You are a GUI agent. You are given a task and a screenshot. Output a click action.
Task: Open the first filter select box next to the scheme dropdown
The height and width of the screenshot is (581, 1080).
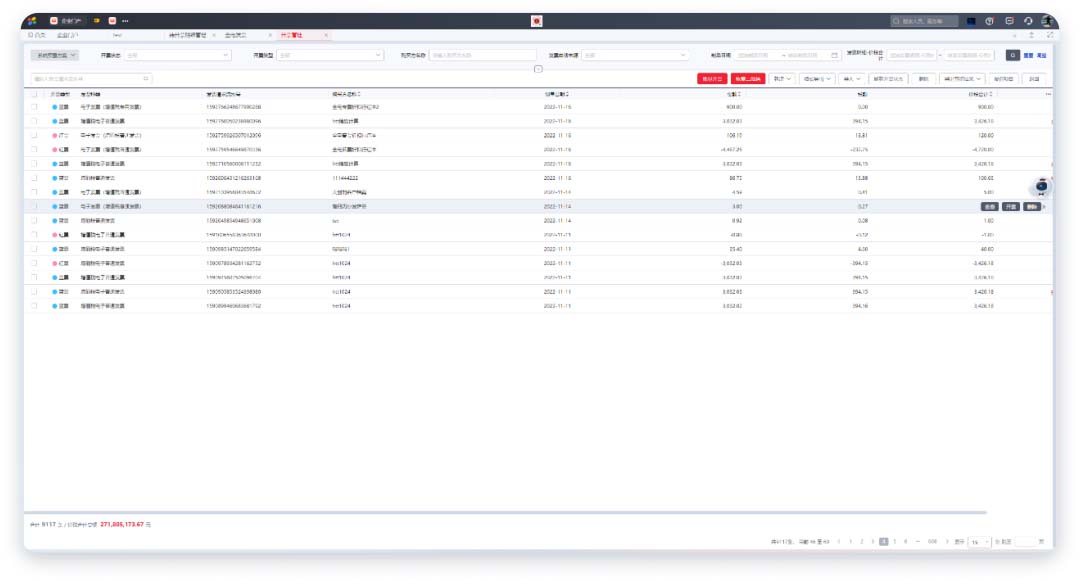click(177, 55)
